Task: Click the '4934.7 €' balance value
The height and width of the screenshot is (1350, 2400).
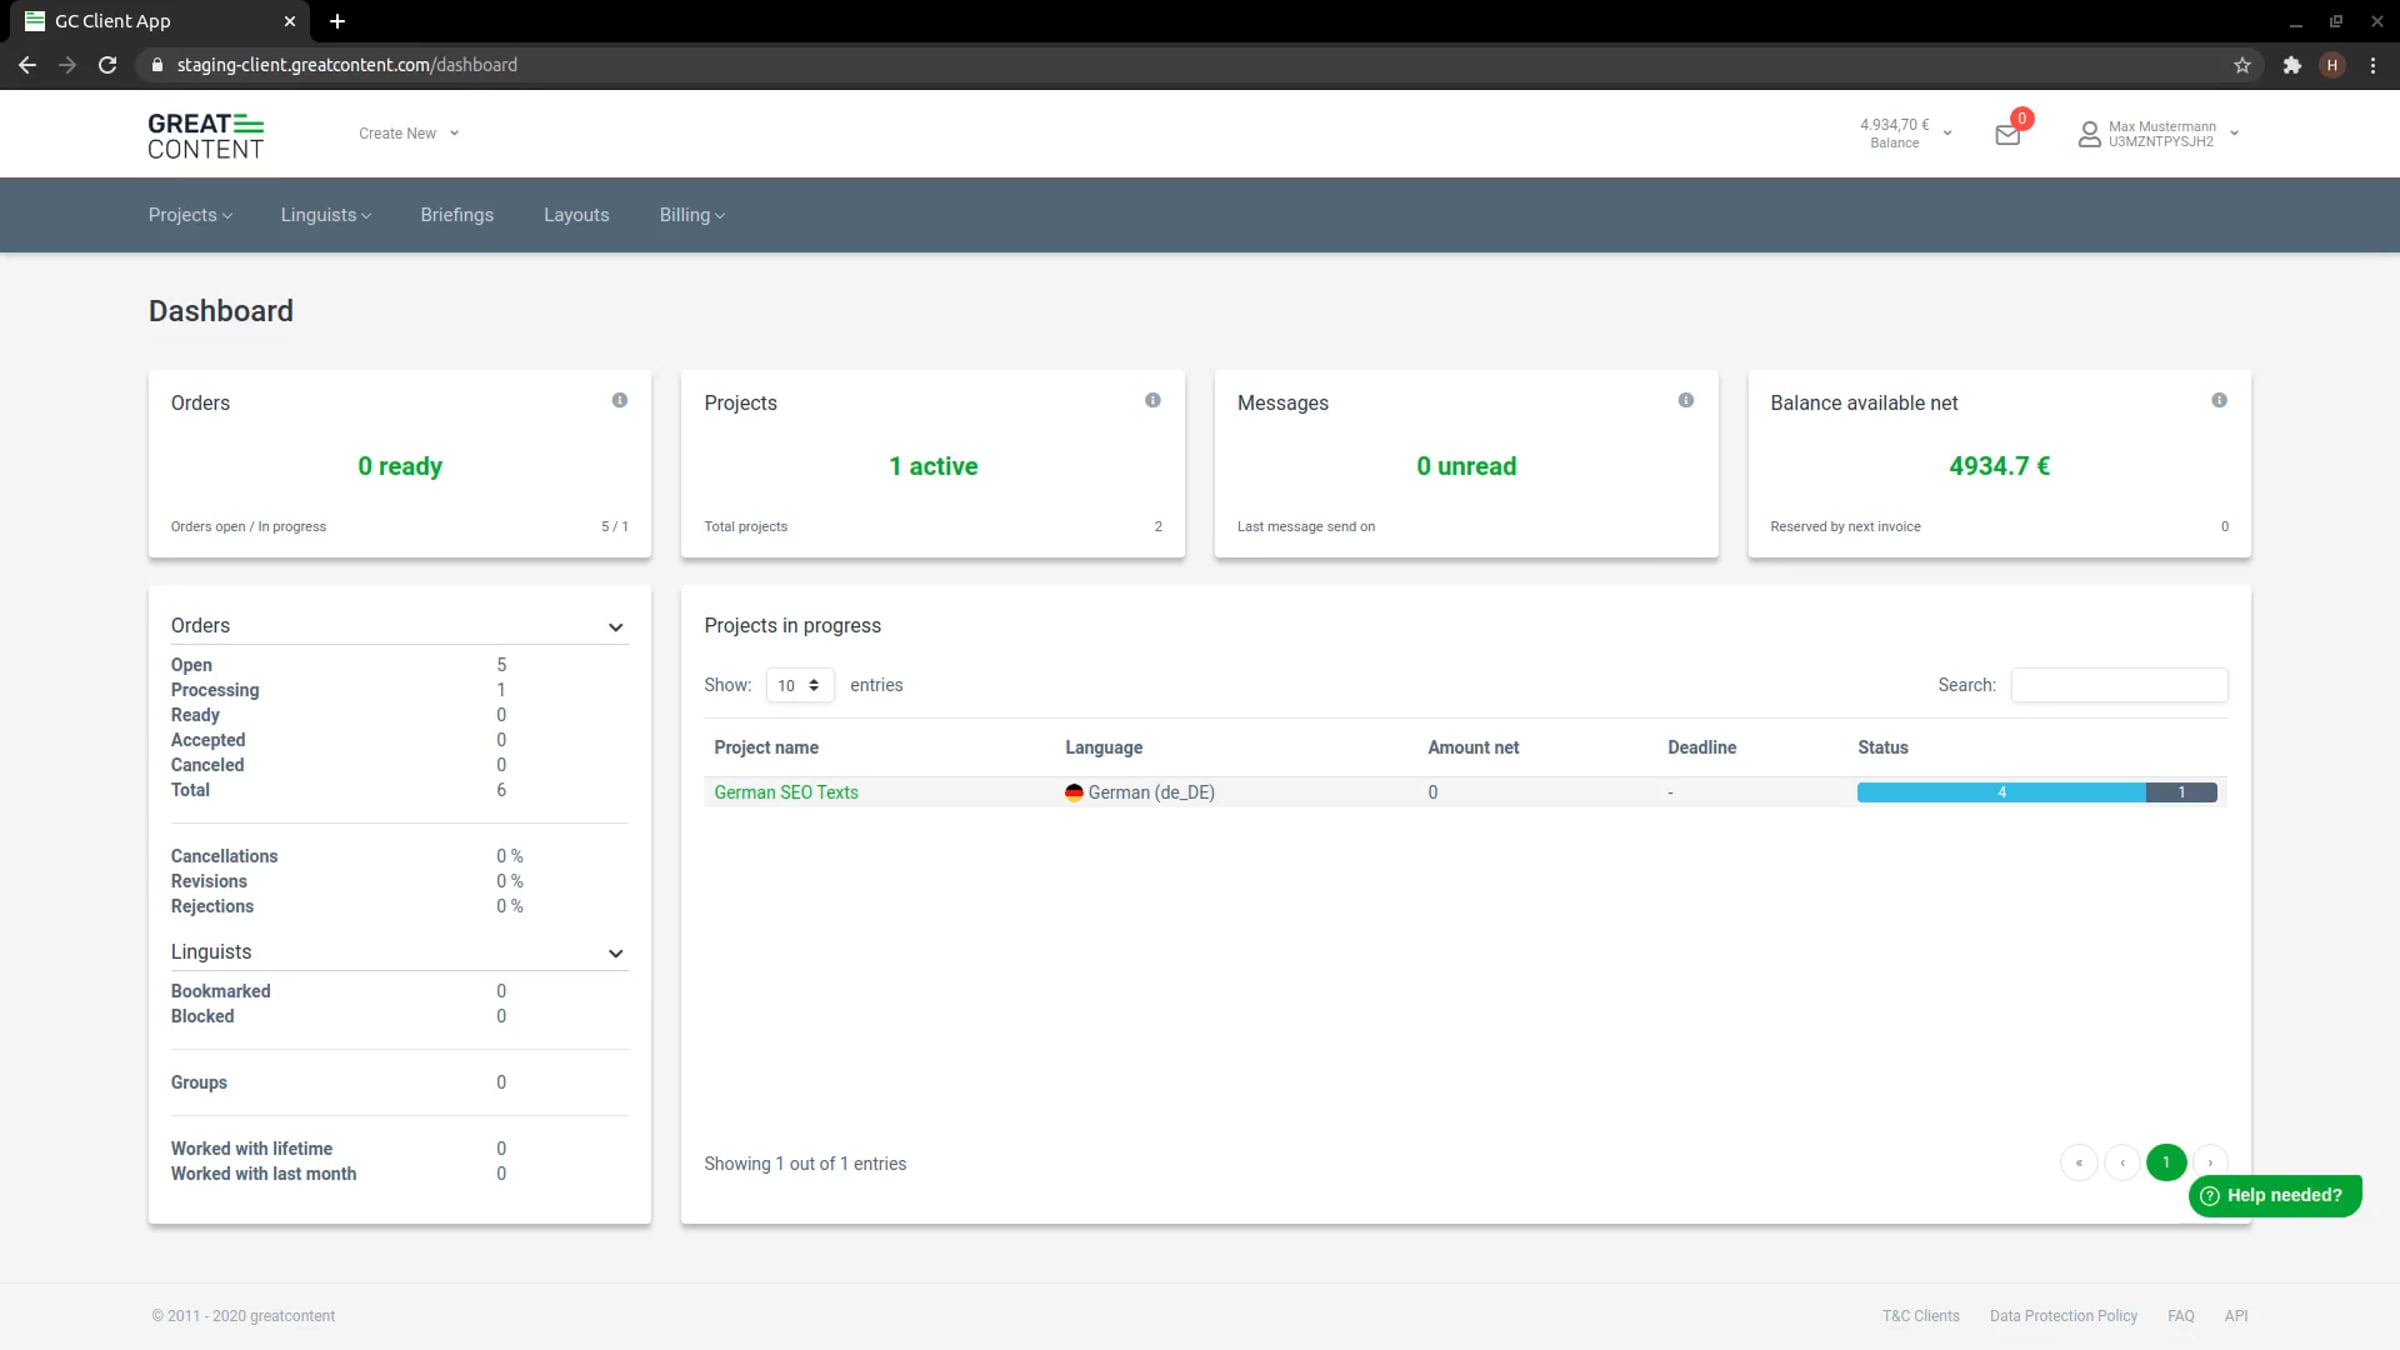Action: (x=1999, y=466)
